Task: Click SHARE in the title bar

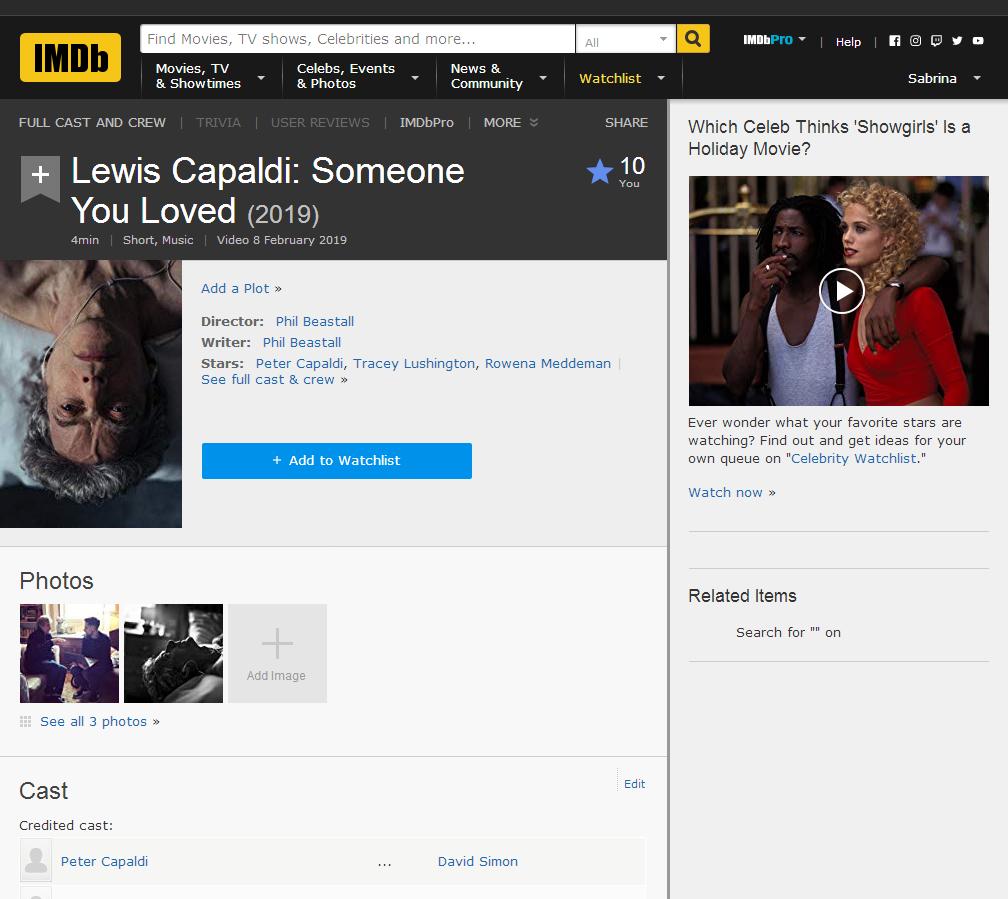Action: click(626, 122)
